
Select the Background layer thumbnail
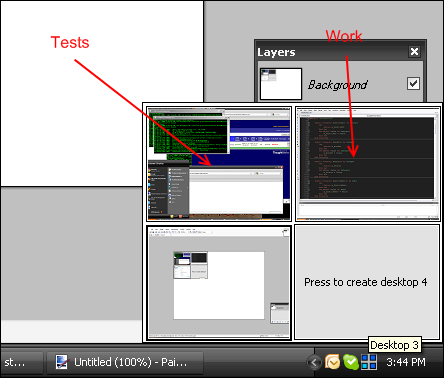click(281, 84)
